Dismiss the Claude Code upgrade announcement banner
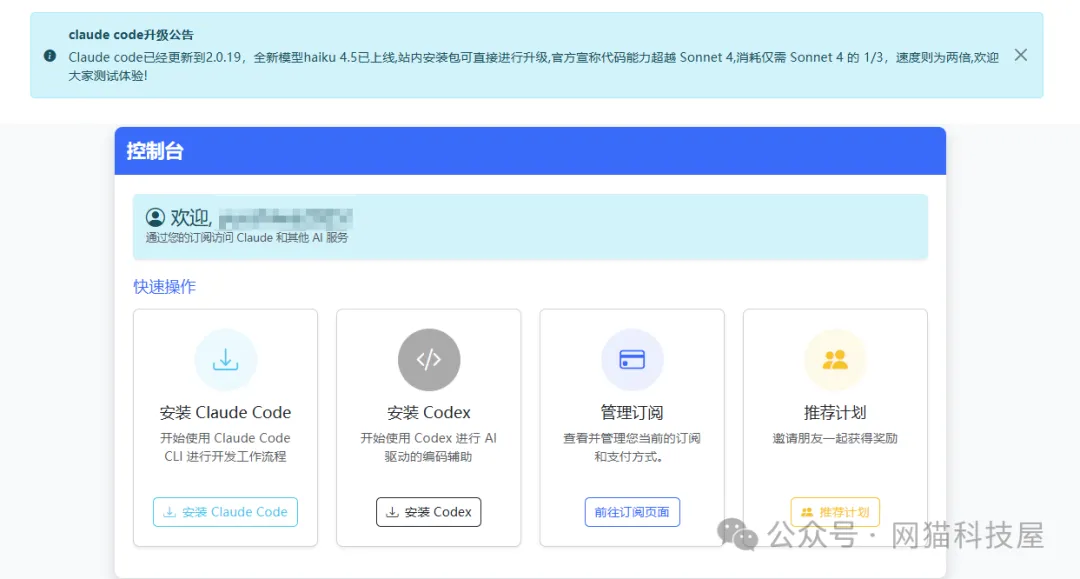The width and height of the screenshot is (1080, 579). pyautogui.click(x=1020, y=55)
